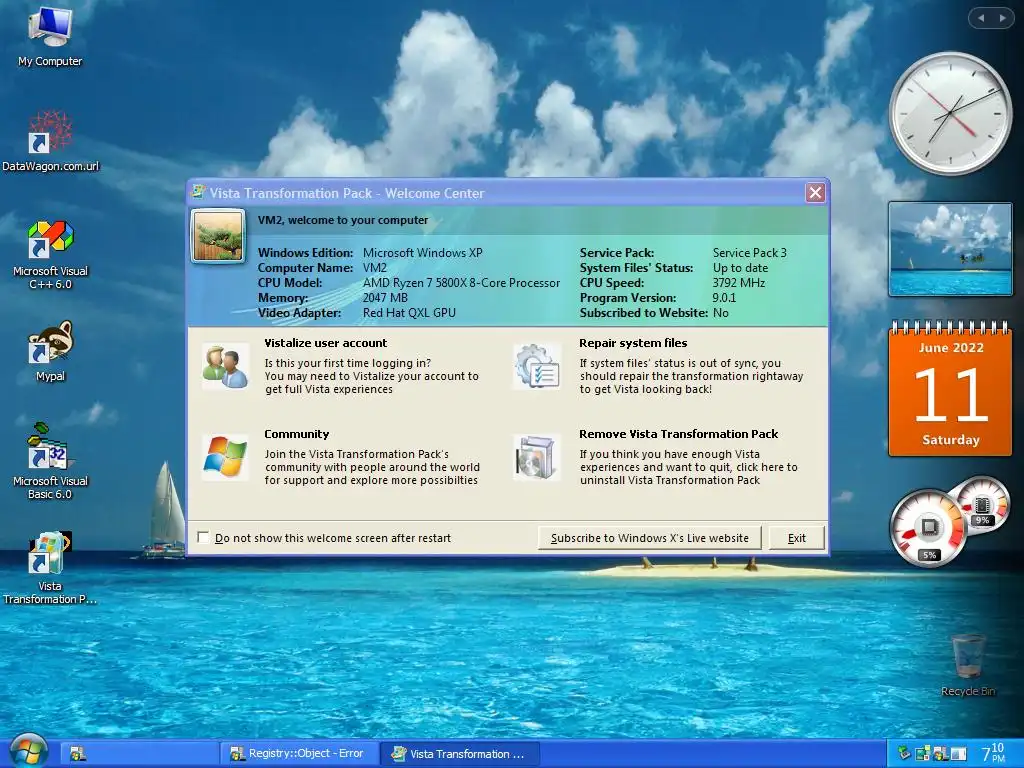Close the Welcome Center window

tap(815, 193)
